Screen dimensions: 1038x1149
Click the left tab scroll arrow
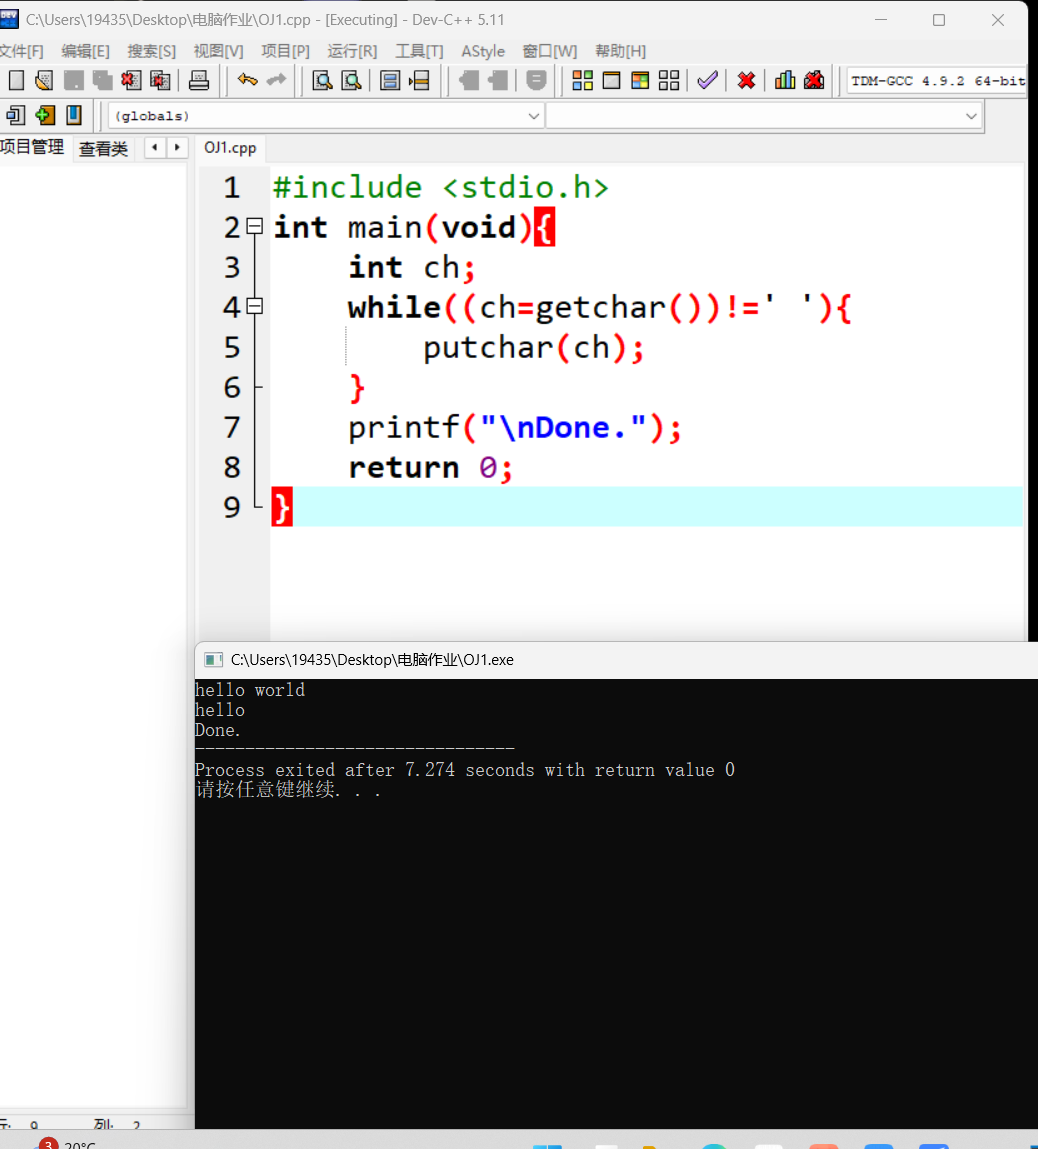[155, 147]
